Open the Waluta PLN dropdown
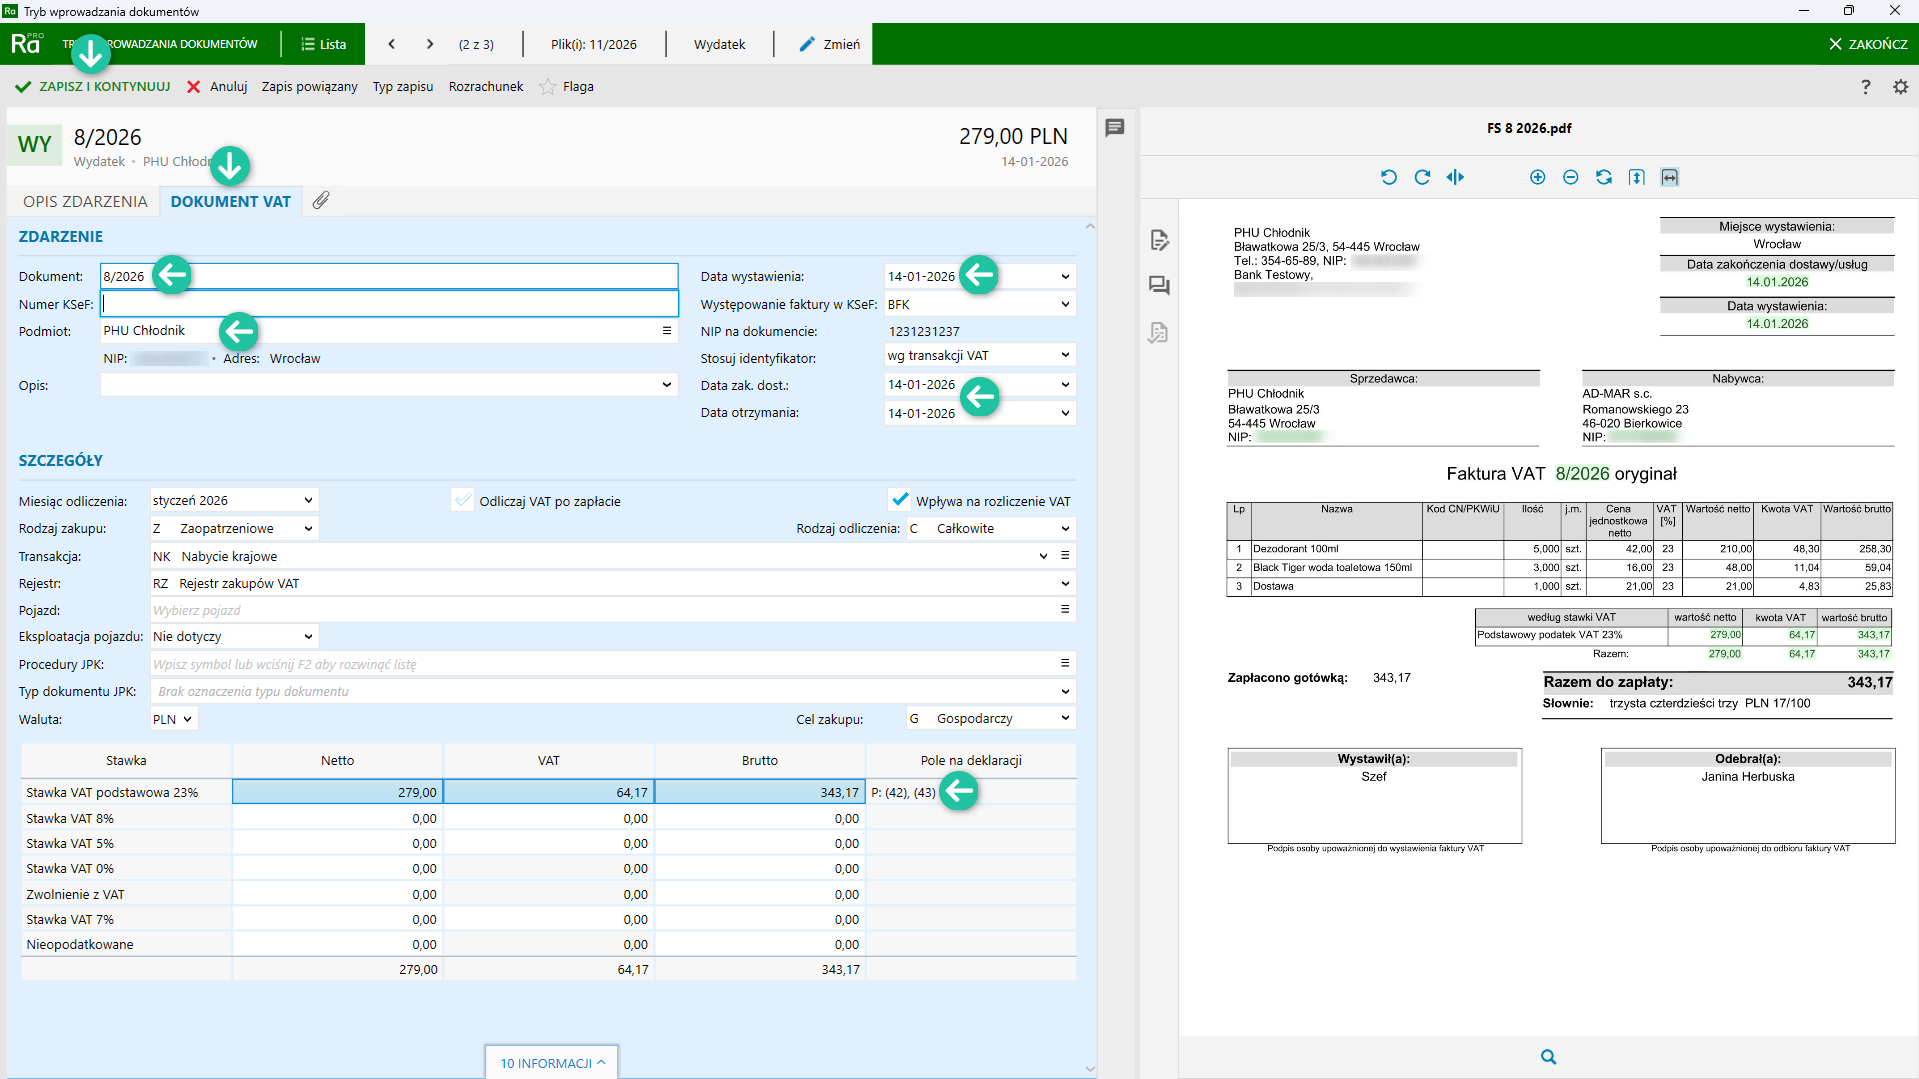The image size is (1919, 1079). [174, 719]
